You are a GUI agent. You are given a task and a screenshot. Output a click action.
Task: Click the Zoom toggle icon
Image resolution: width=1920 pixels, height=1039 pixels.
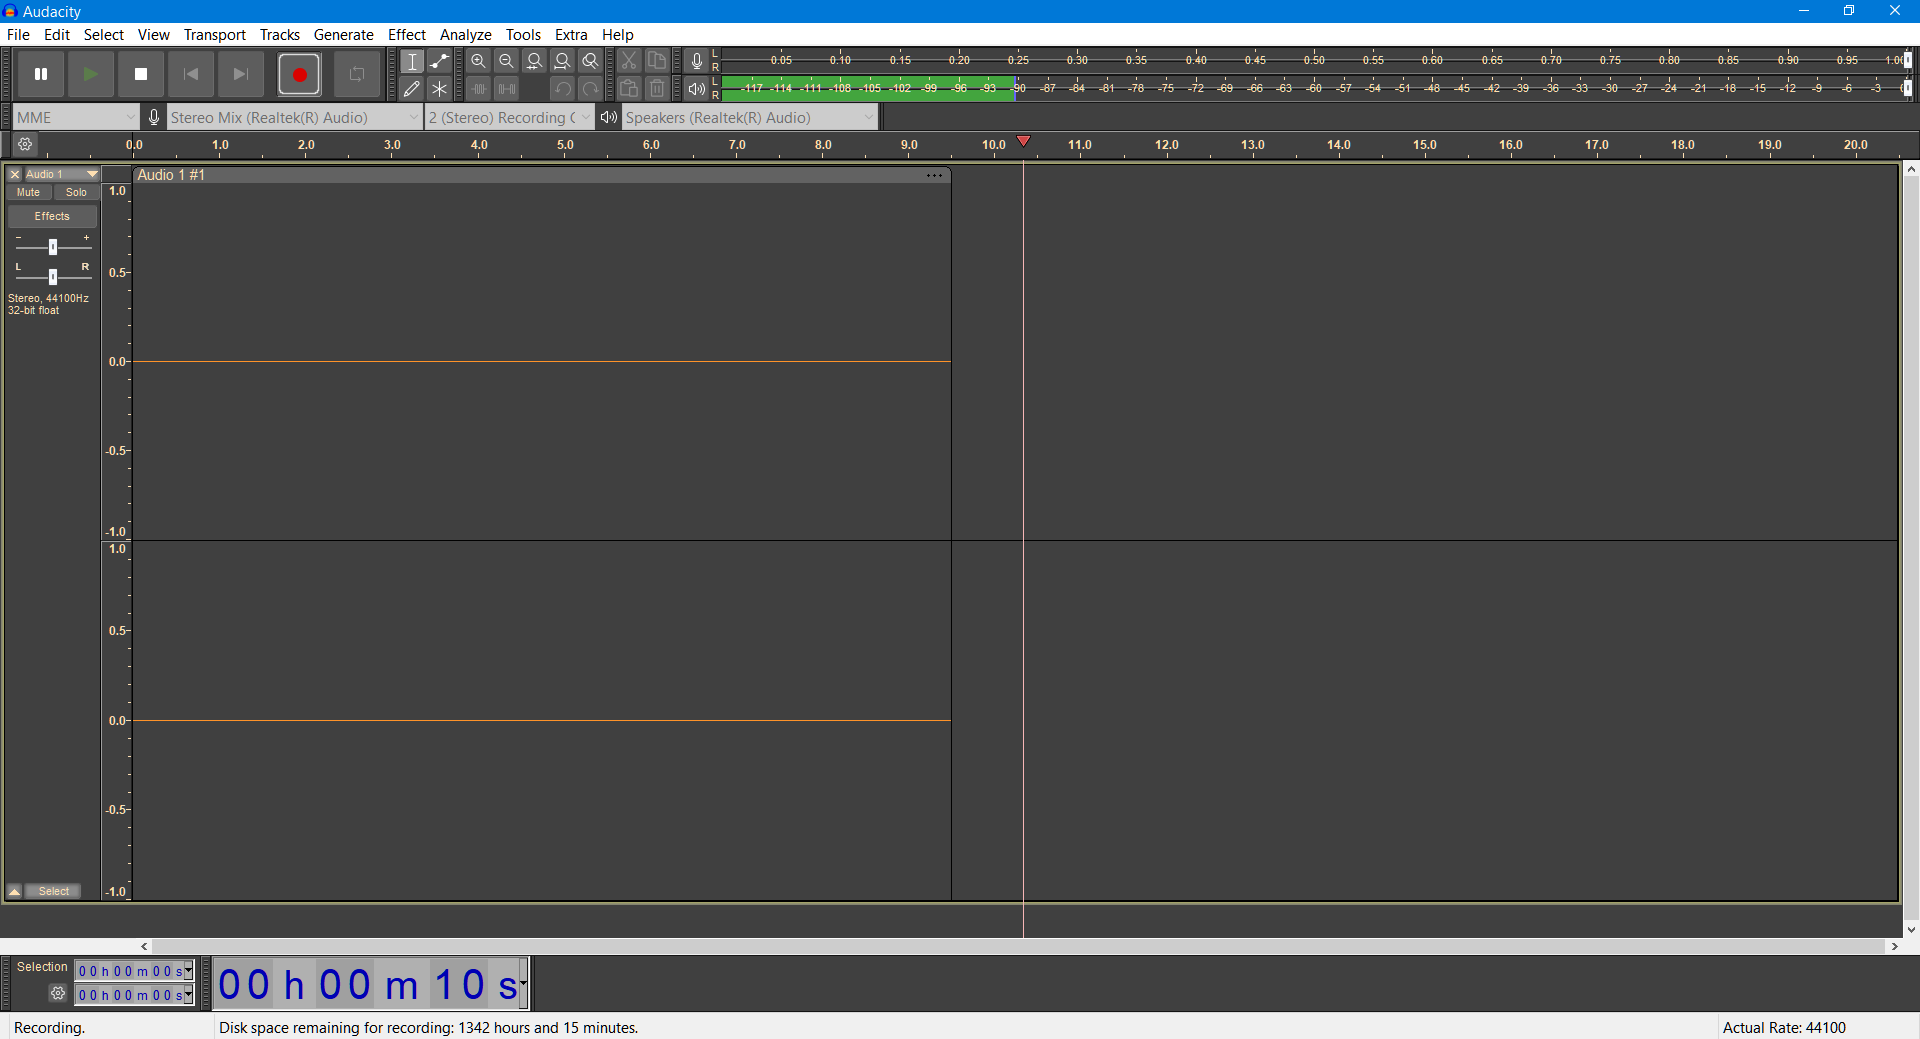click(591, 61)
